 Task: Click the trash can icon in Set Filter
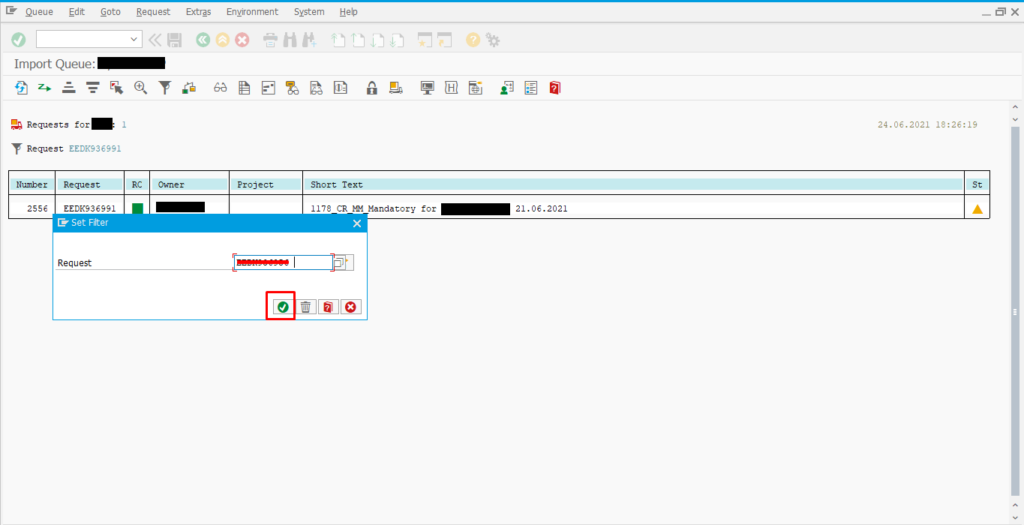click(x=306, y=307)
